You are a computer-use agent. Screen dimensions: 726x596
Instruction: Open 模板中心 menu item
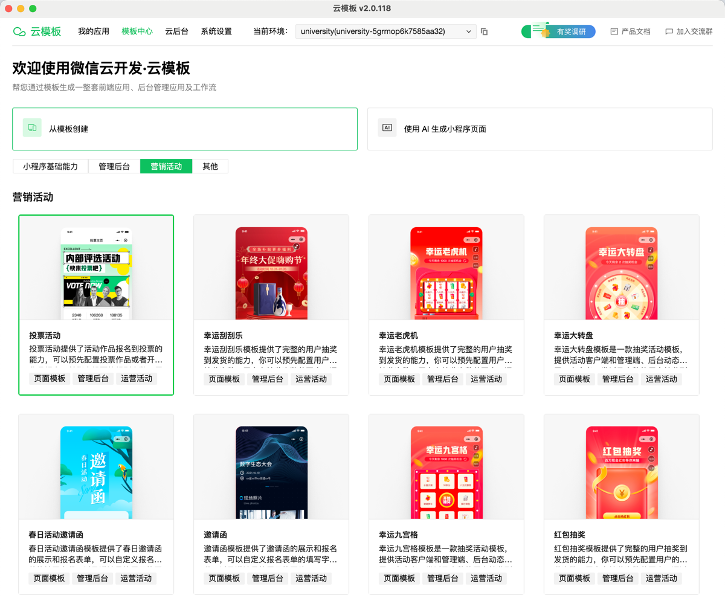[137, 31]
